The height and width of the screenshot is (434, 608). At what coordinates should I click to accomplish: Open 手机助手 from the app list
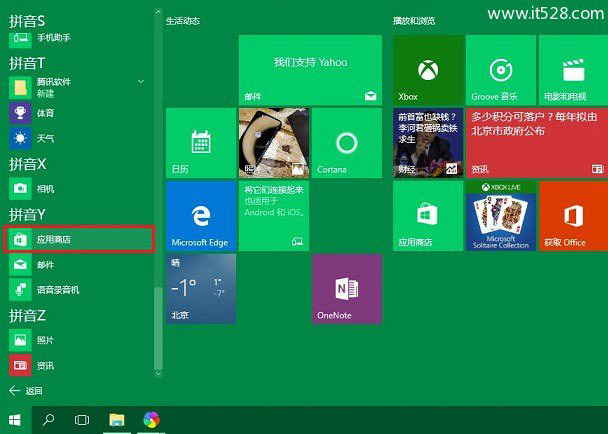78,38
